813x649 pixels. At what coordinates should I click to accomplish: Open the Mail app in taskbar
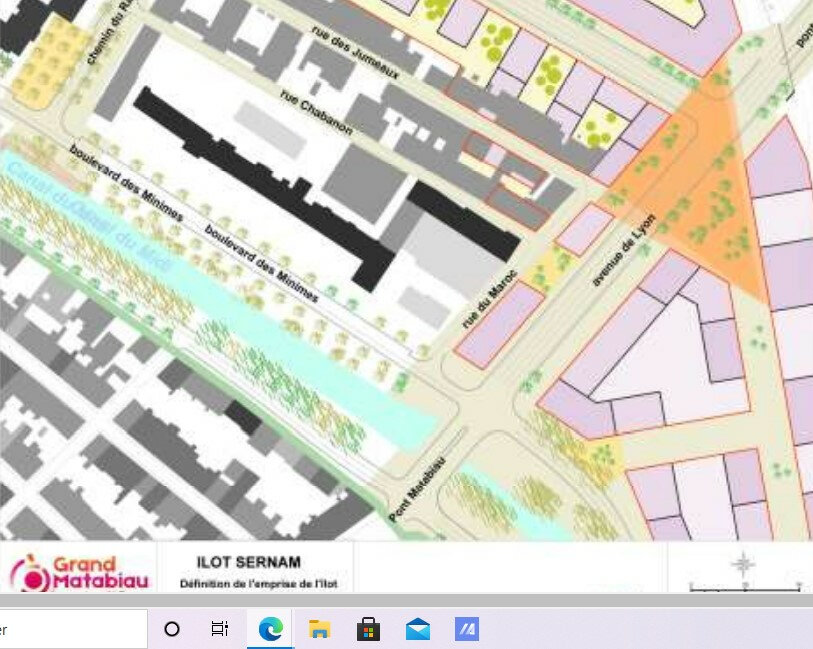[x=417, y=629]
